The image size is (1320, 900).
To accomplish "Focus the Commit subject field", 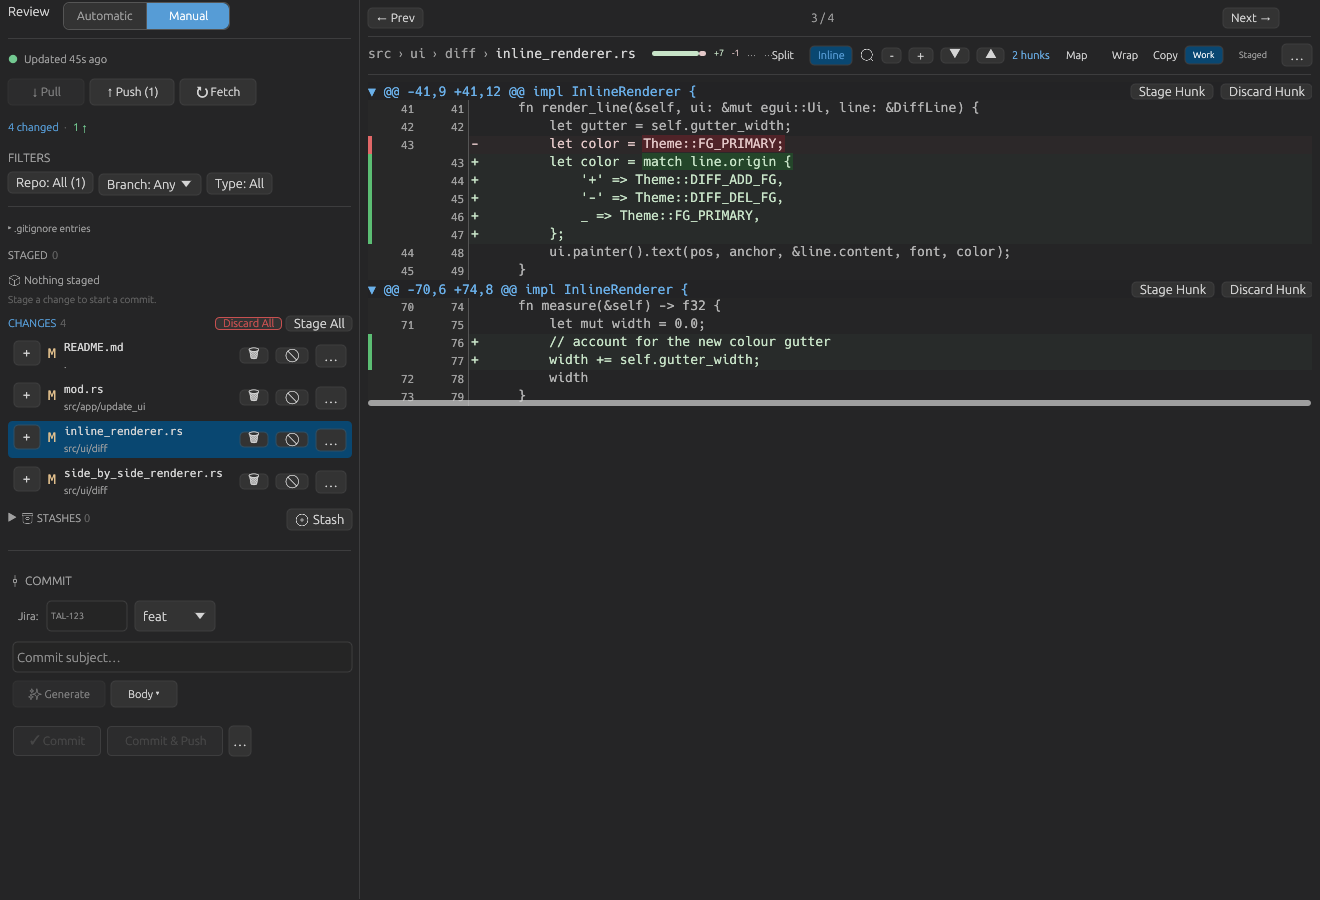I will (x=182, y=657).
